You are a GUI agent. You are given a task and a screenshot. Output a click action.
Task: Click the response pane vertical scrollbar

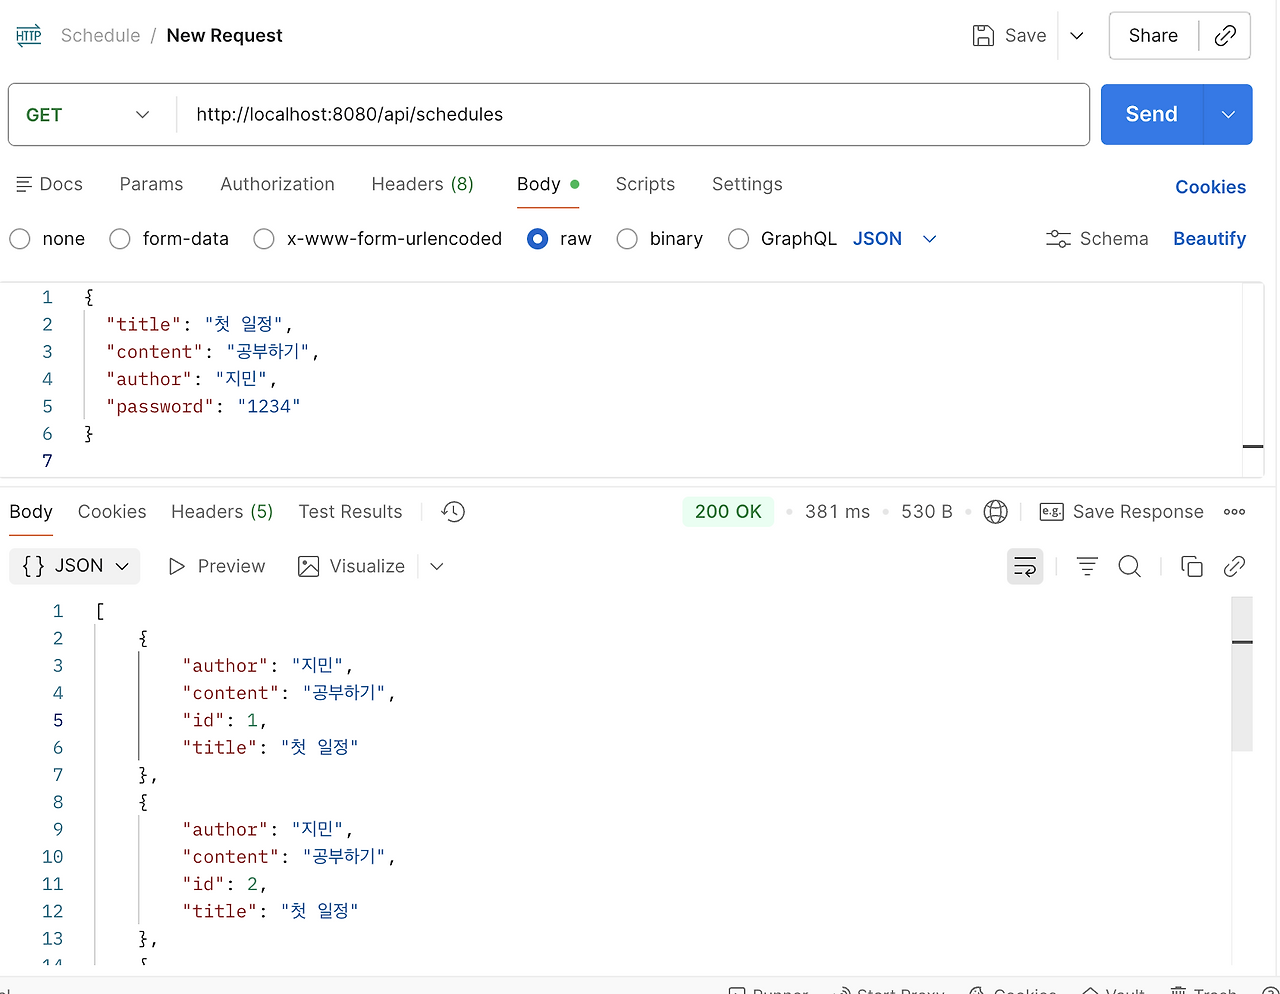point(1242,675)
